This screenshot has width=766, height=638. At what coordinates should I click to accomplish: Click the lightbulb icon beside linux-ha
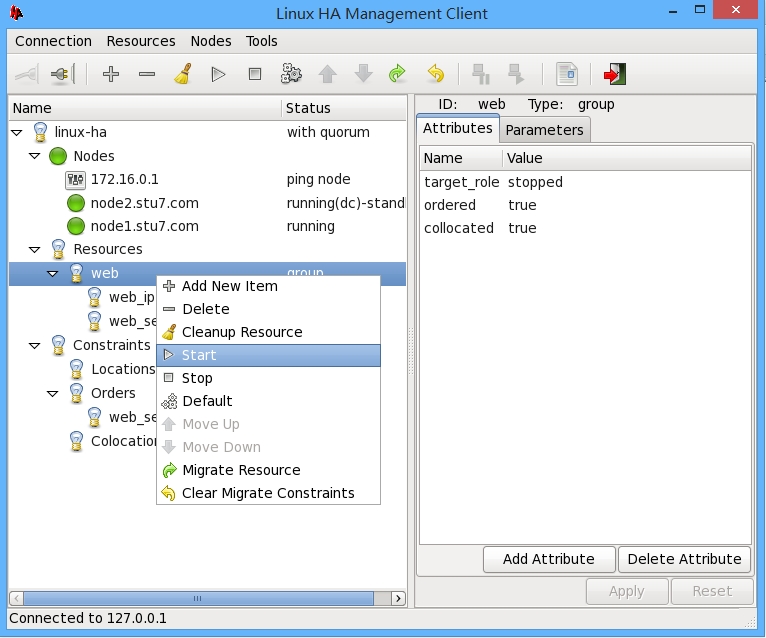click(x=40, y=132)
